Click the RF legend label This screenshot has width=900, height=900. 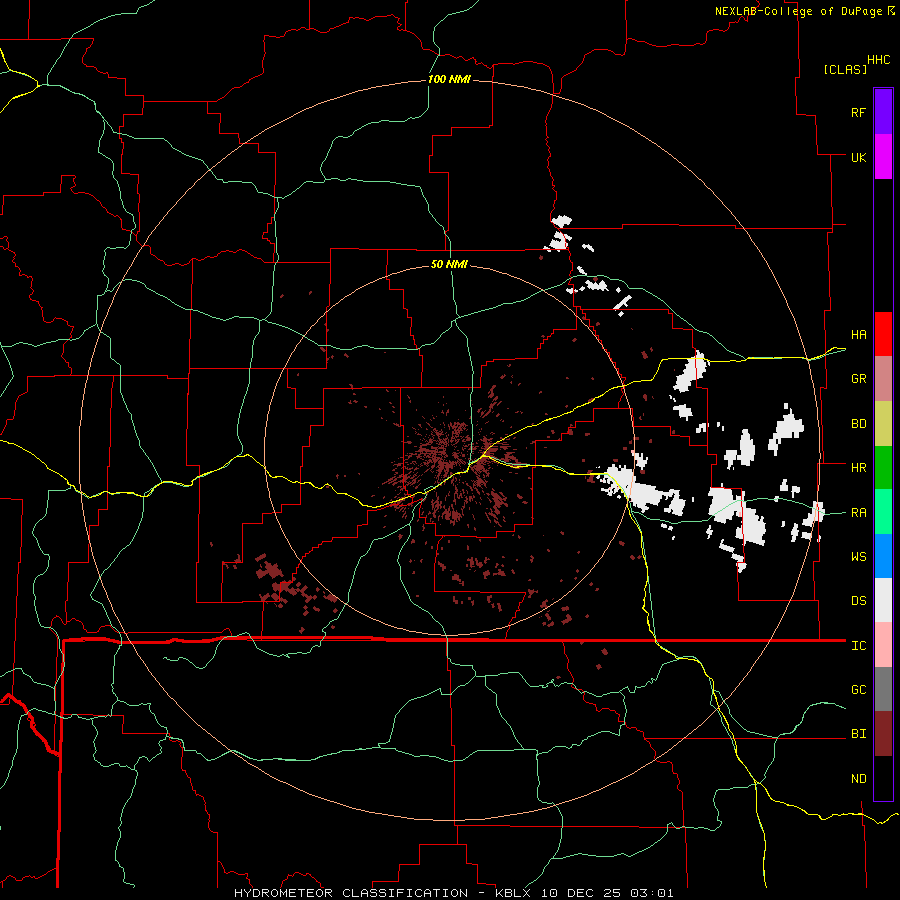click(858, 112)
